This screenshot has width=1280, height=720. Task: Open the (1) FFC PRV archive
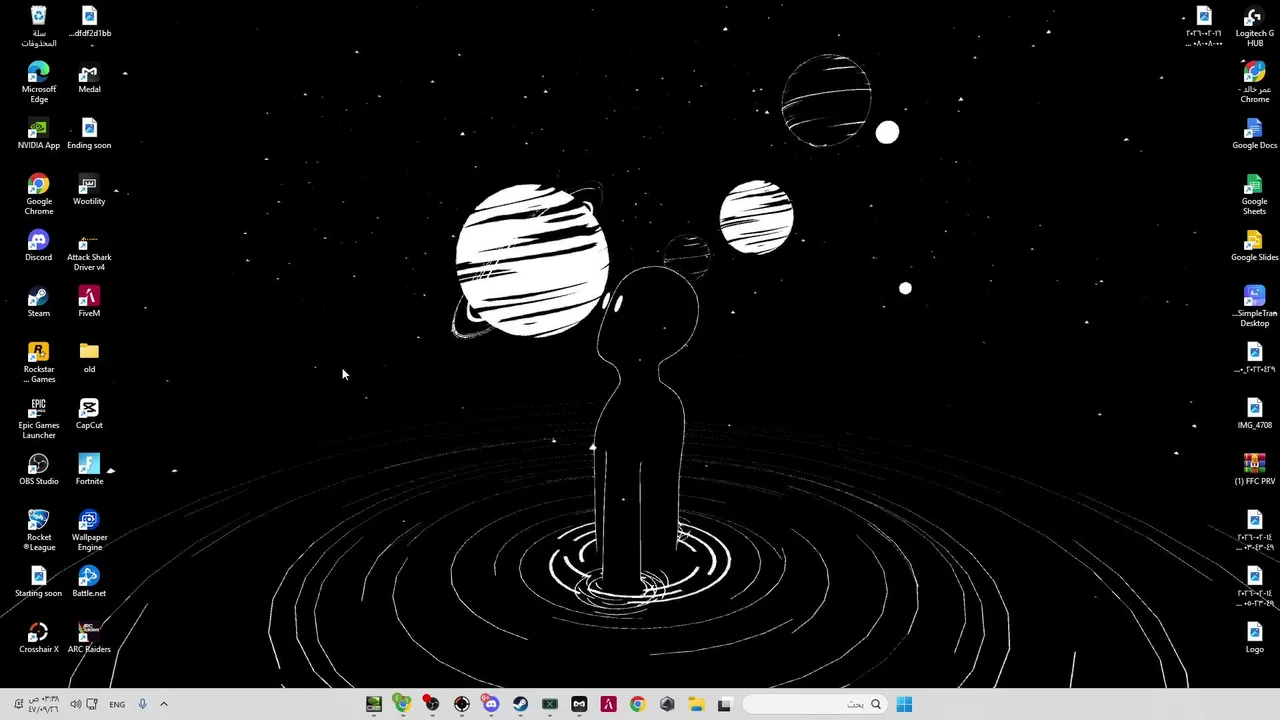pos(1254,470)
